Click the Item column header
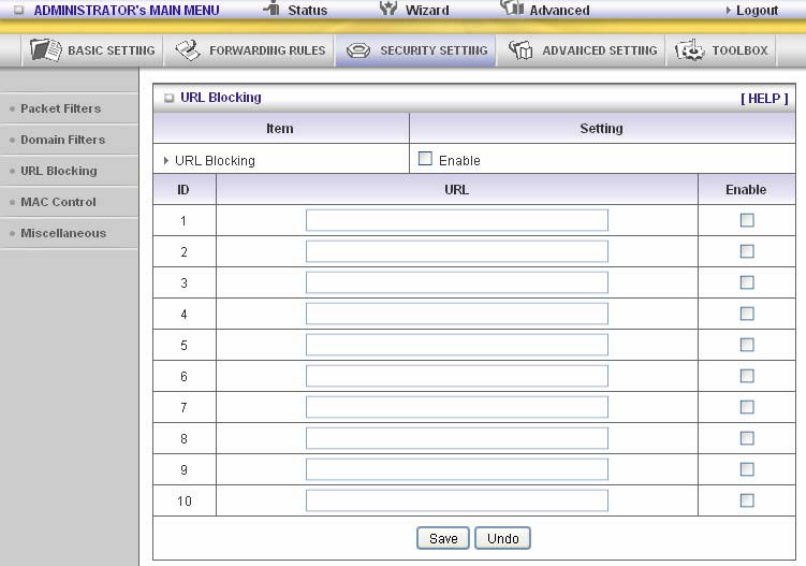 point(280,129)
